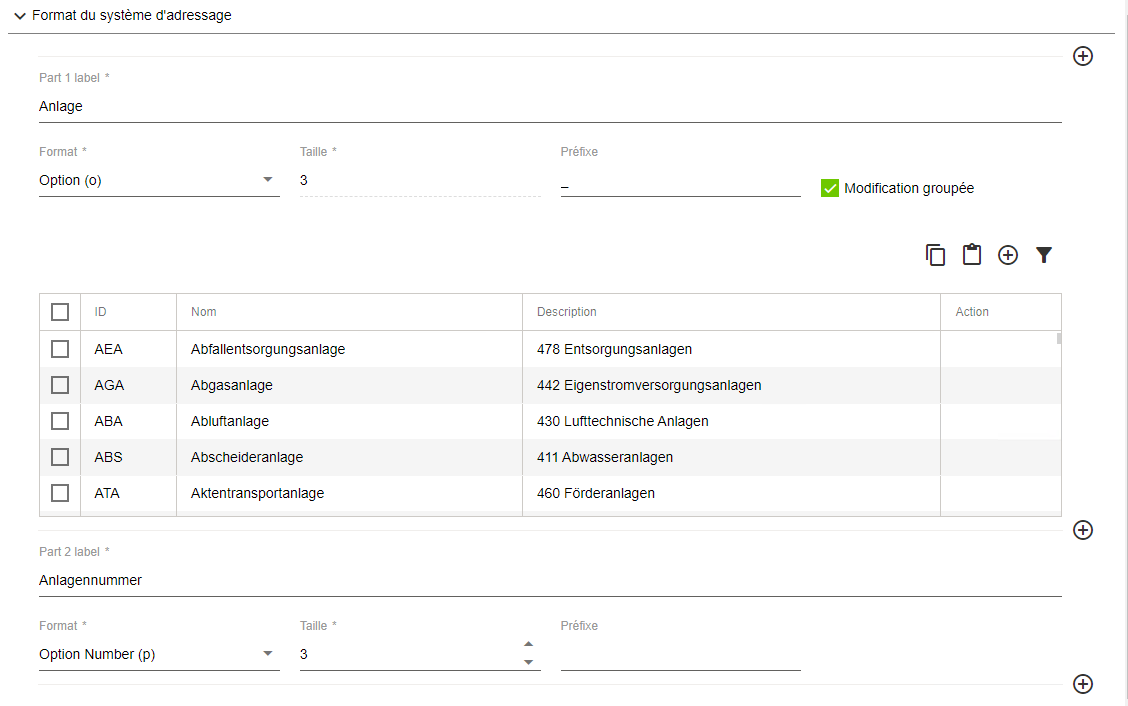Viewport: 1128px width, 706px height.
Task: Select the Abluftanlage name cell
Action: 350,421
